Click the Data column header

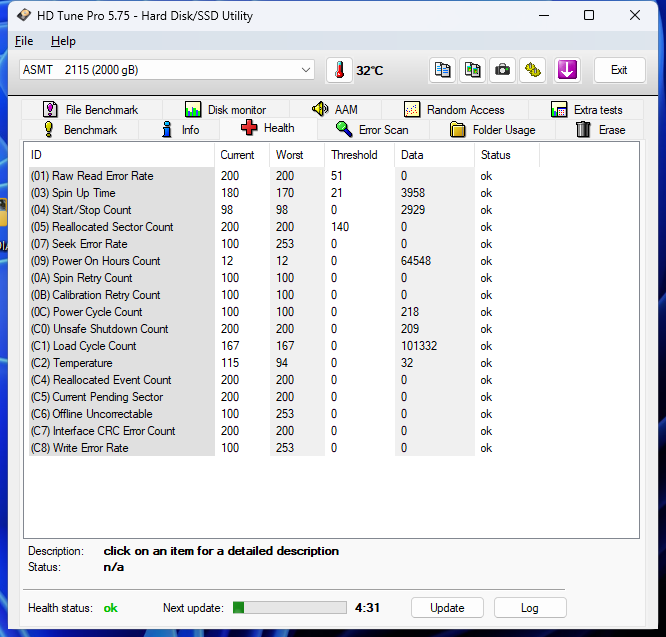(435, 155)
